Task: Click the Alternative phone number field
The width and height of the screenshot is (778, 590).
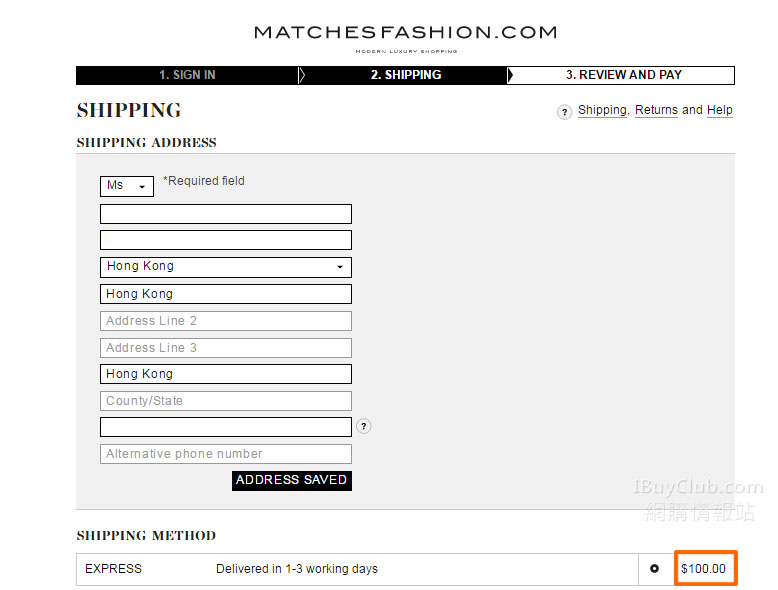Action: [x=226, y=454]
